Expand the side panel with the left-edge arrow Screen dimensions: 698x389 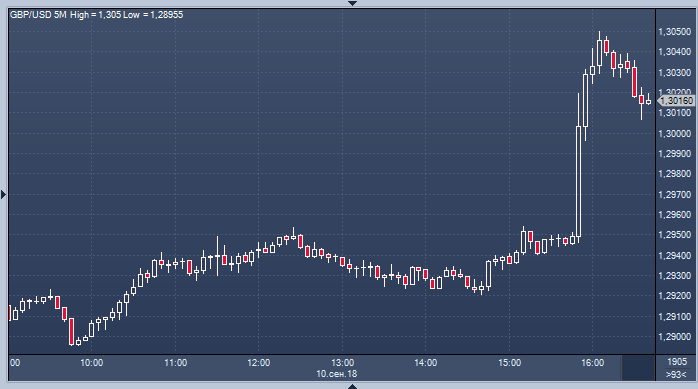[x=4, y=194]
